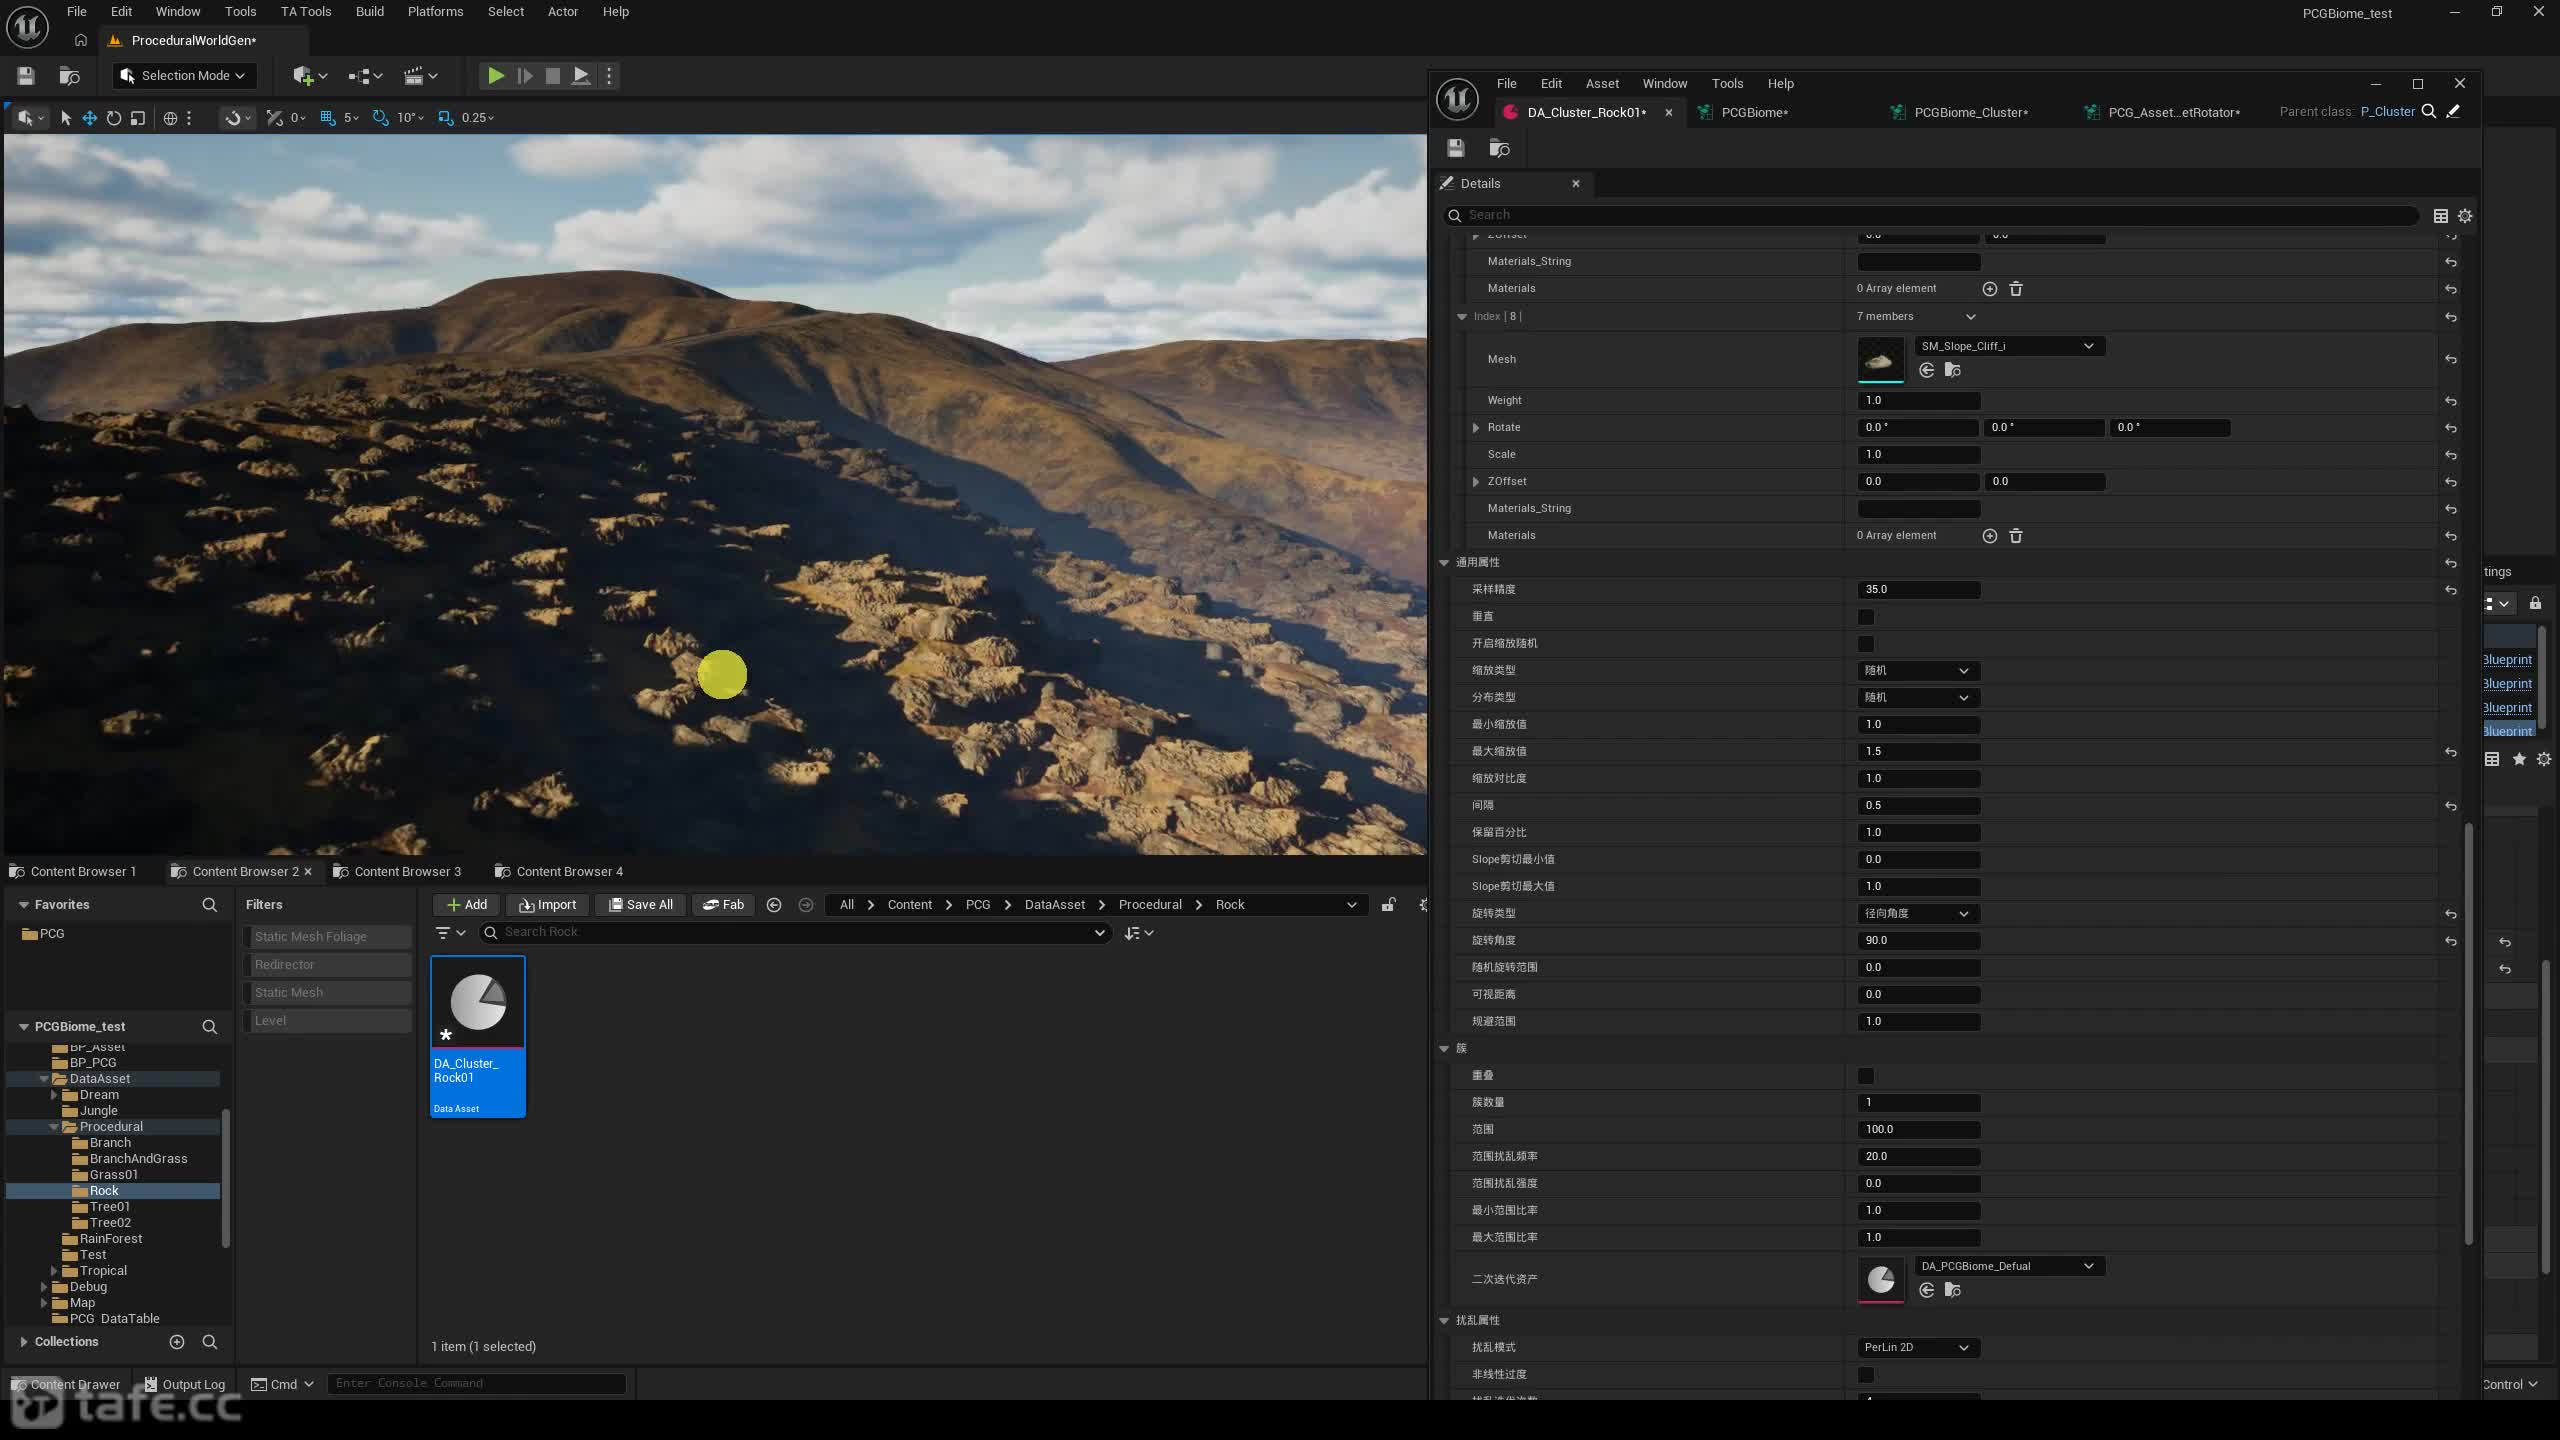Click the Details panel settings gear icon
The image size is (2560, 1440).
[2465, 216]
